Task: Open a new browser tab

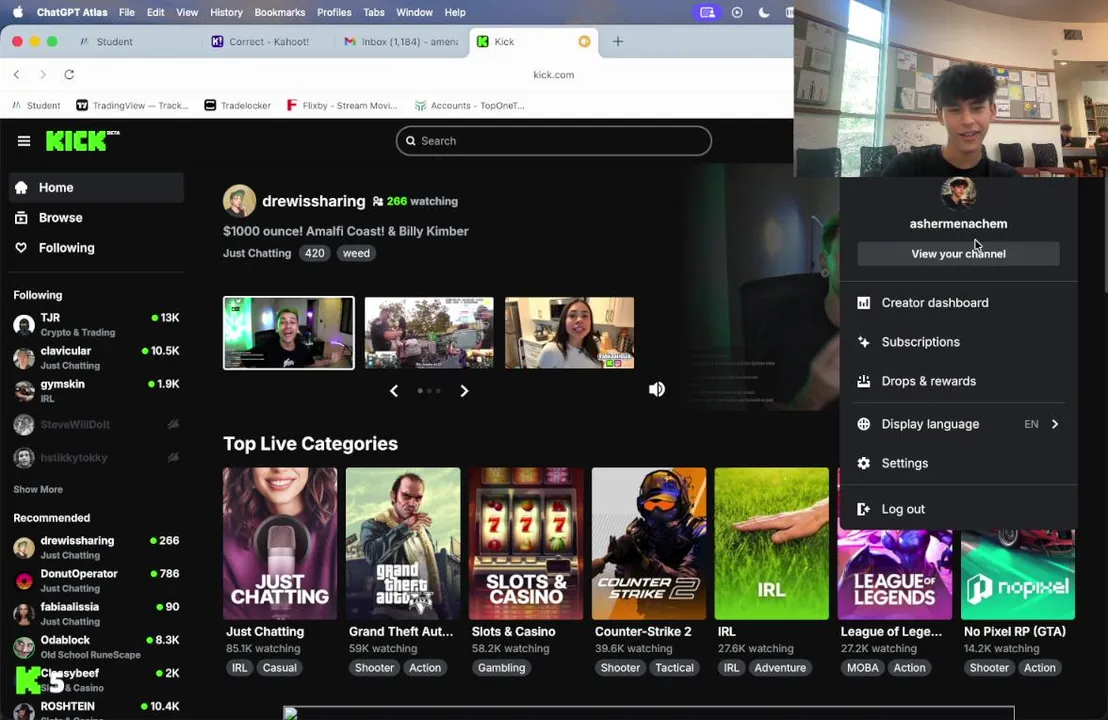Action: click(618, 42)
